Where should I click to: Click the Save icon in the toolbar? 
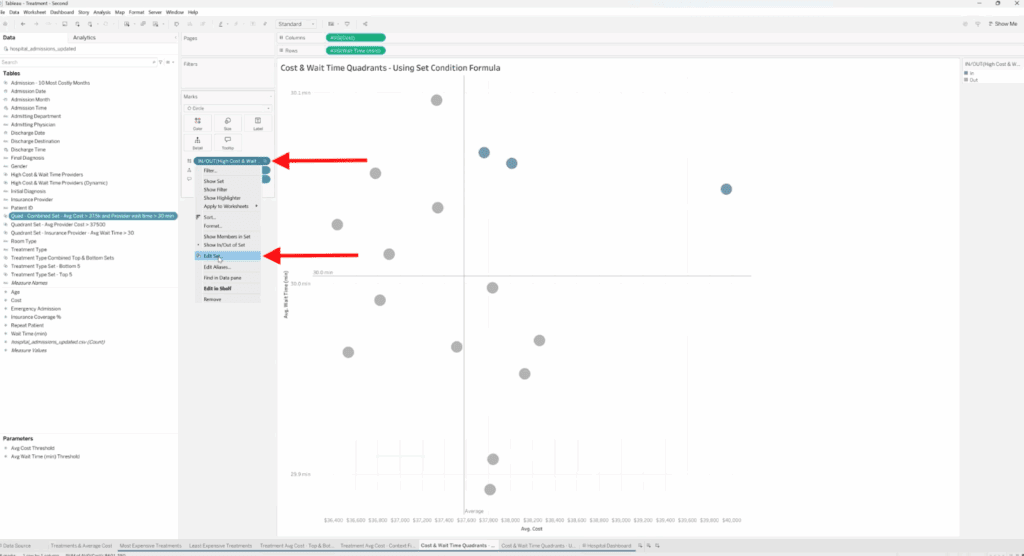coord(65,24)
